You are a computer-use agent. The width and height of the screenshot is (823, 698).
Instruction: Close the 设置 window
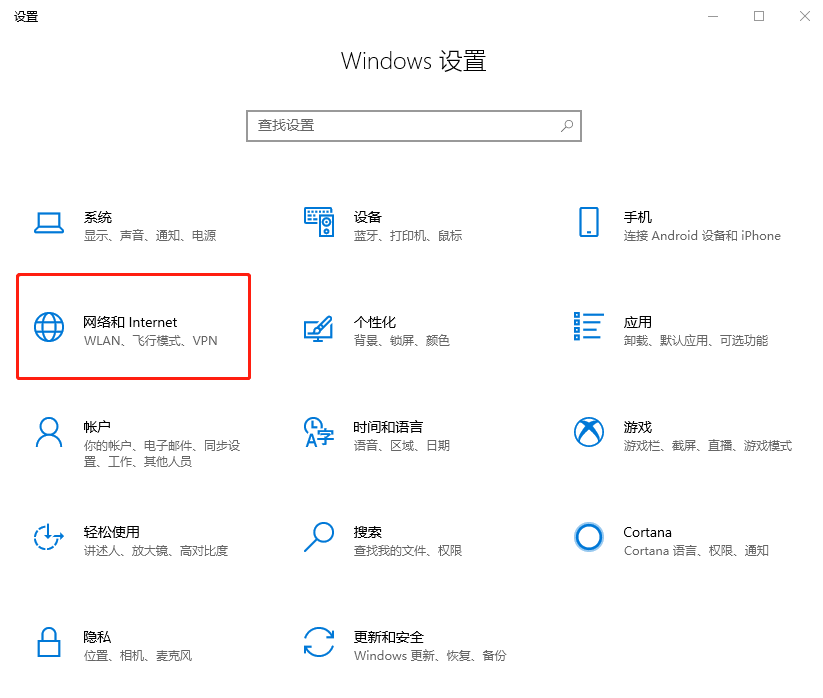[805, 16]
